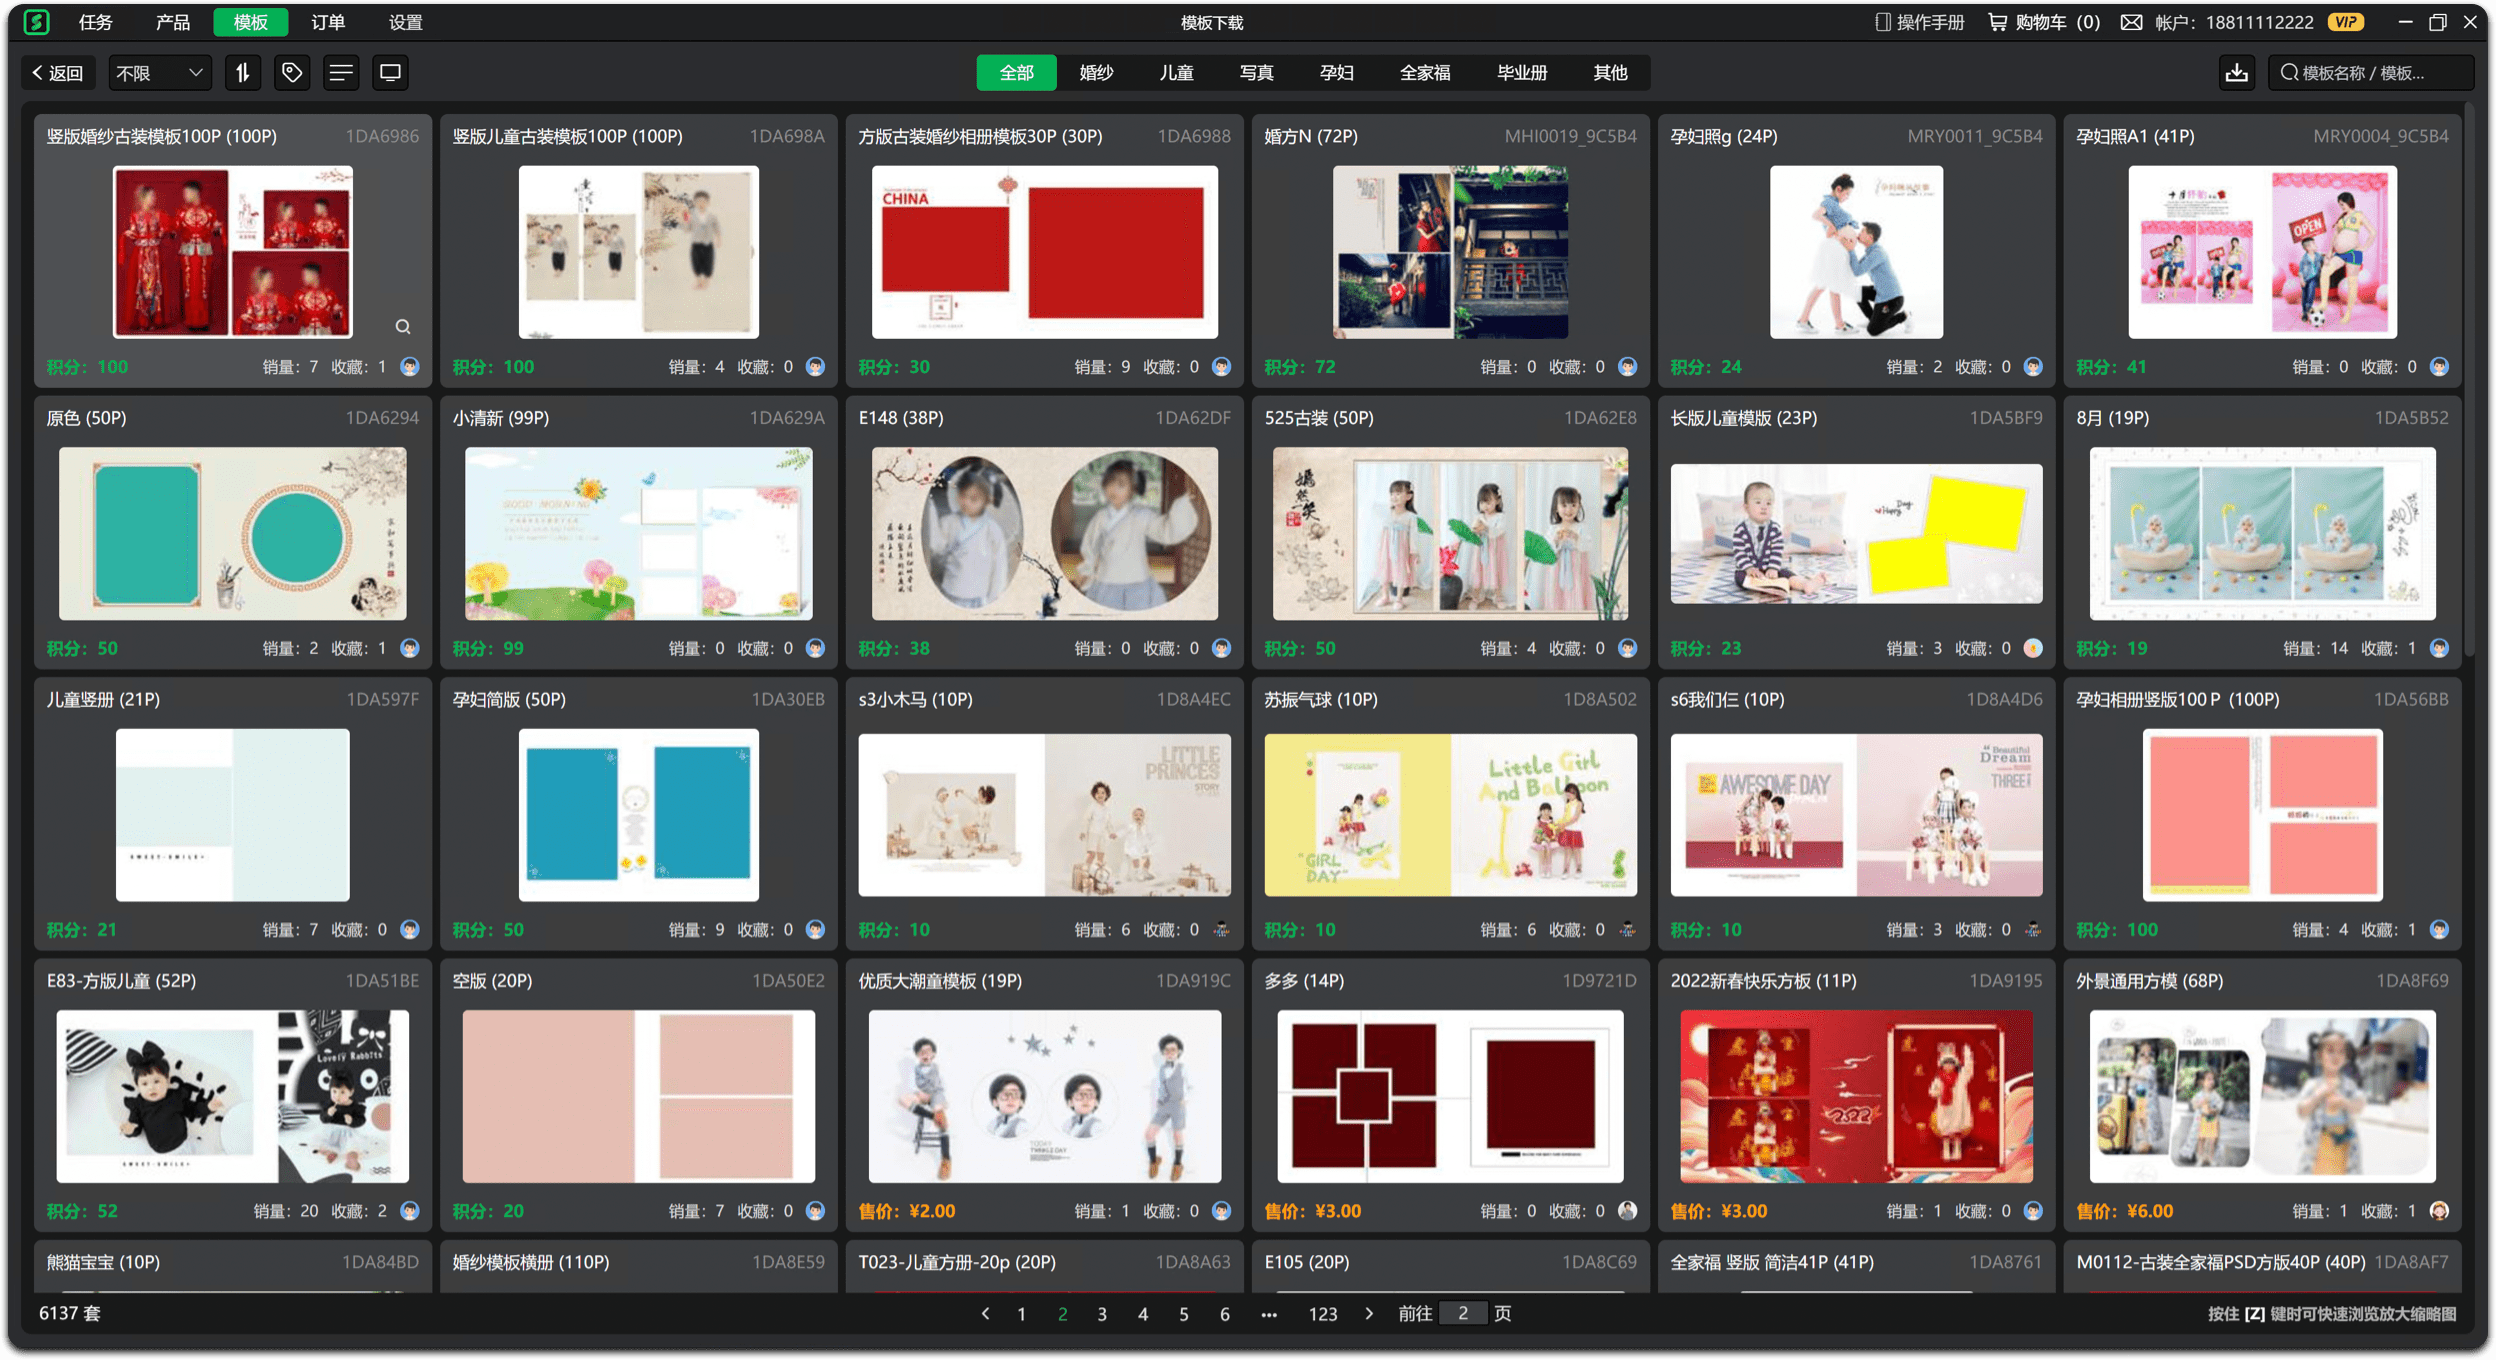The height and width of the screenshot is (1360, 2496).
Task: Go to page 4
Action: click(1143, 1314)
